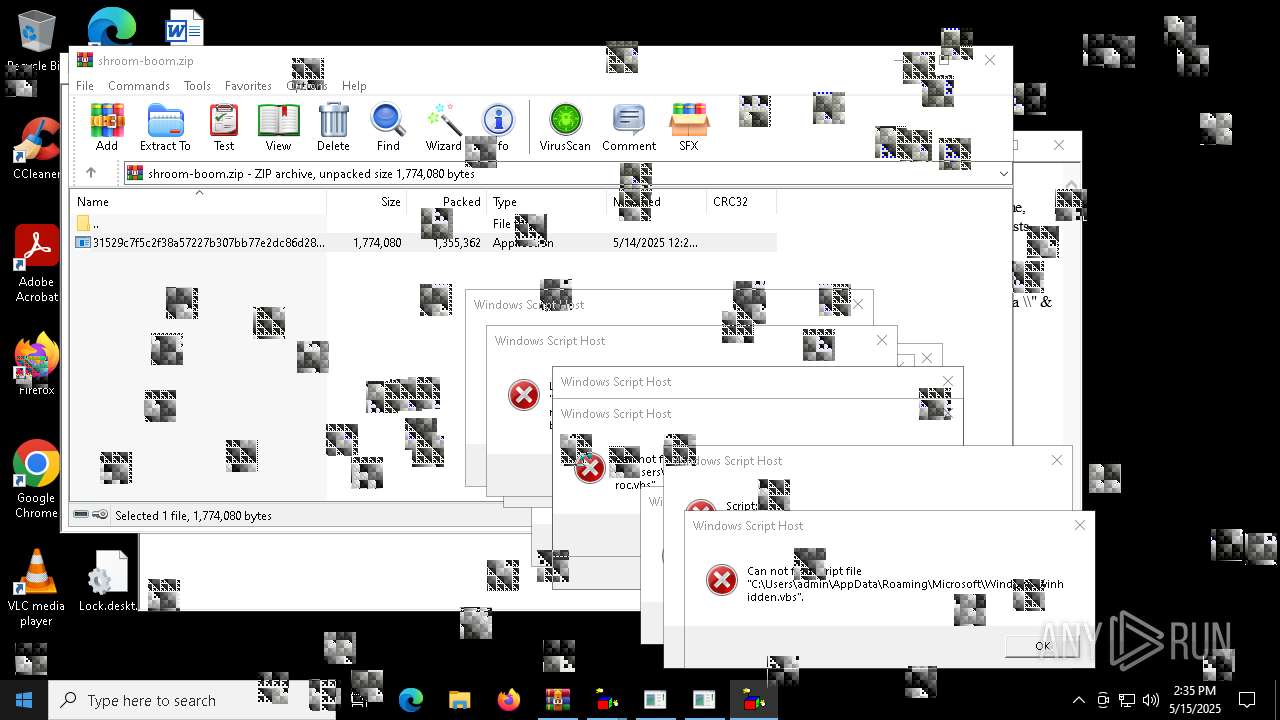Viewport: 1280px width, 720px height.
Task: Open clock showing 2:35 PM
Action: [x=1195, y=700]
